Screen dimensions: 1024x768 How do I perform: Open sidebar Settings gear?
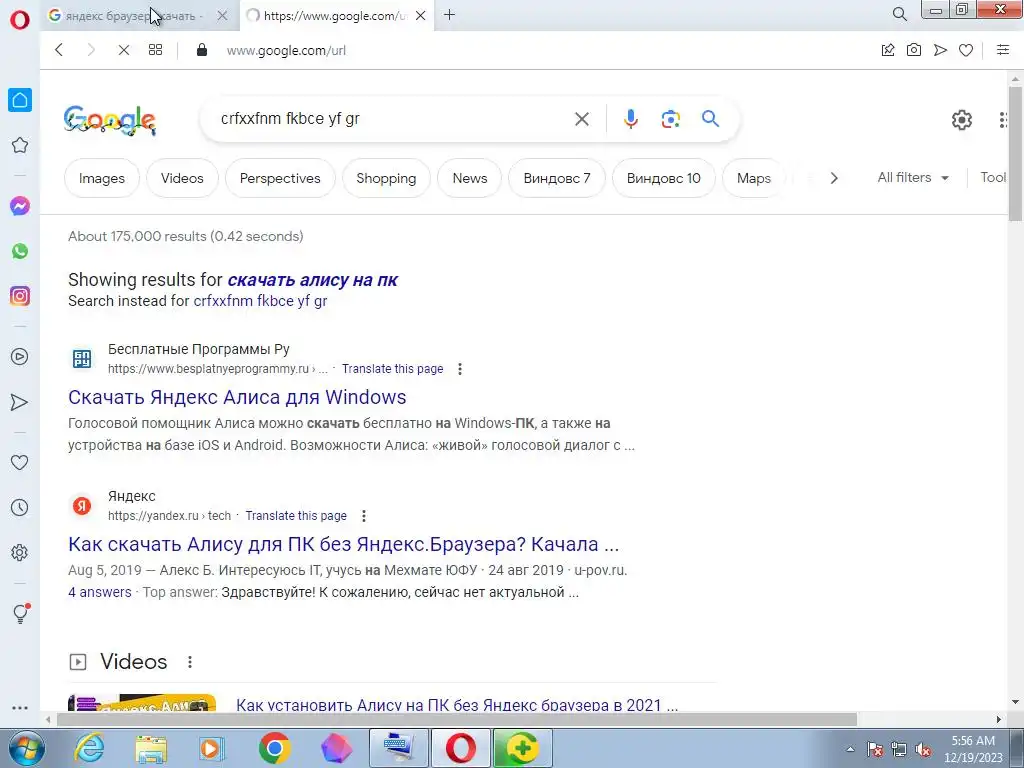point(20,552)
